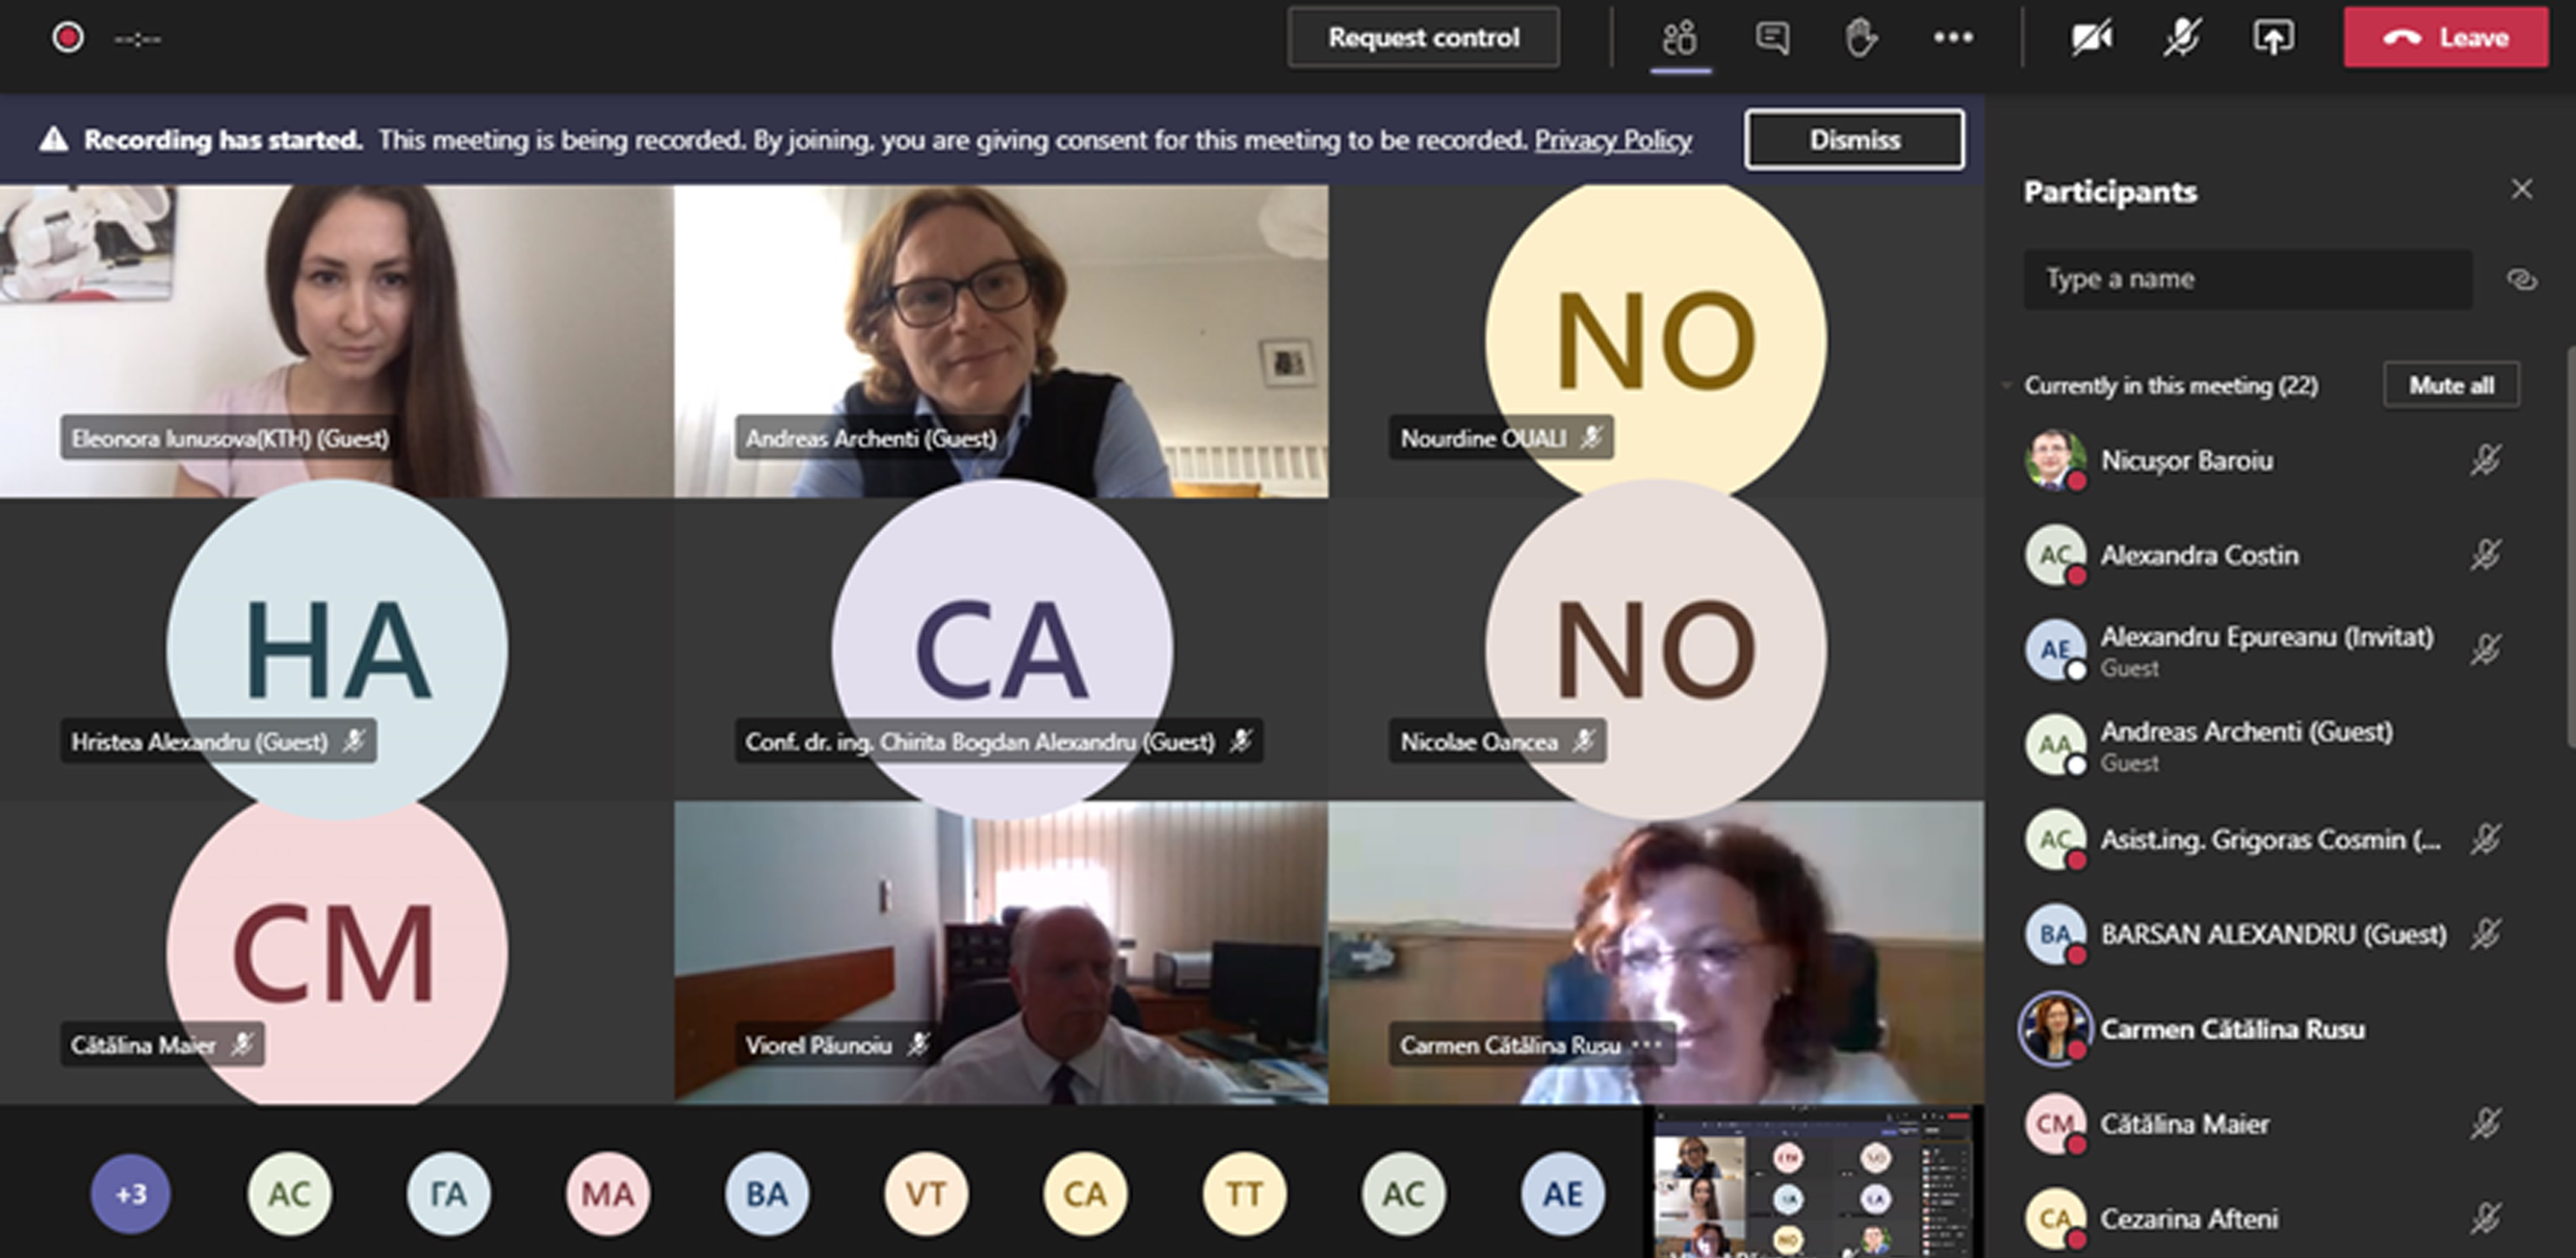This screenshot has height=1258, width=2576.
Task: Raise your hand icon
Action: tap(1860, 38)
